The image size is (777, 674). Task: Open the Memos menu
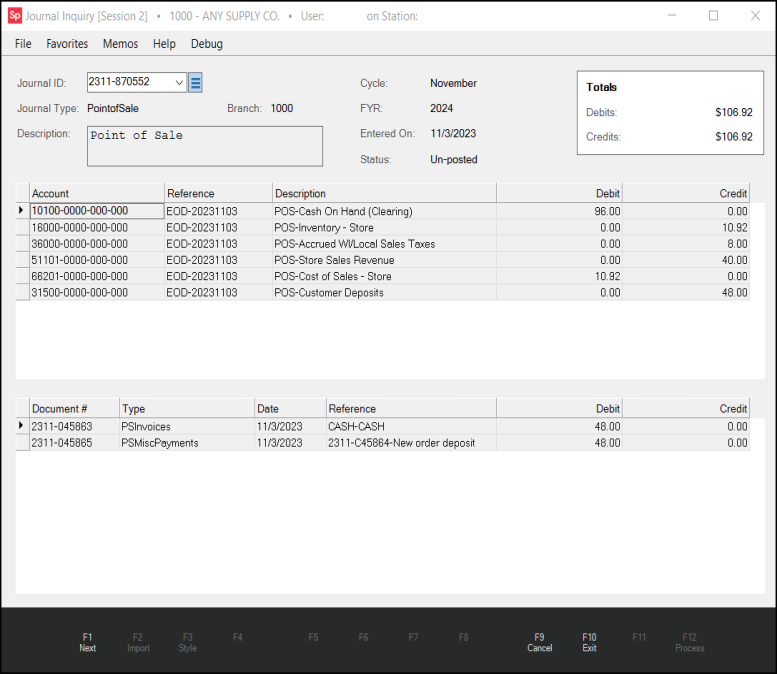pyautogui.click(x=120, y=44)
